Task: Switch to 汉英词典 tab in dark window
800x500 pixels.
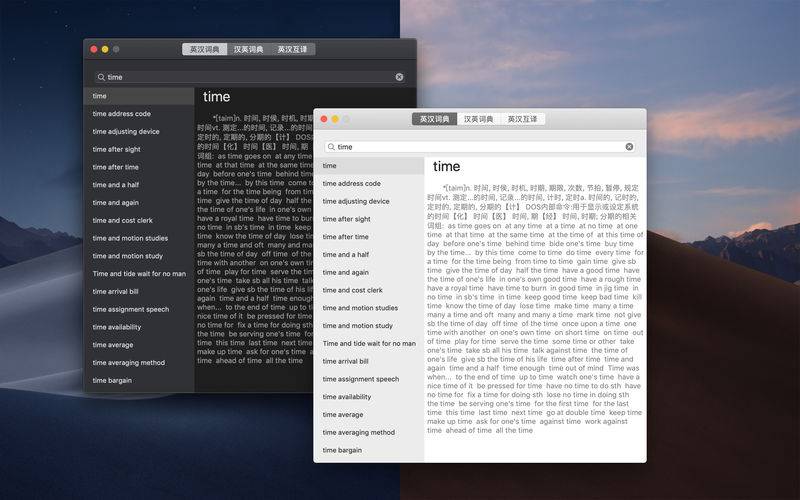Action: click(x=249, y=49)
